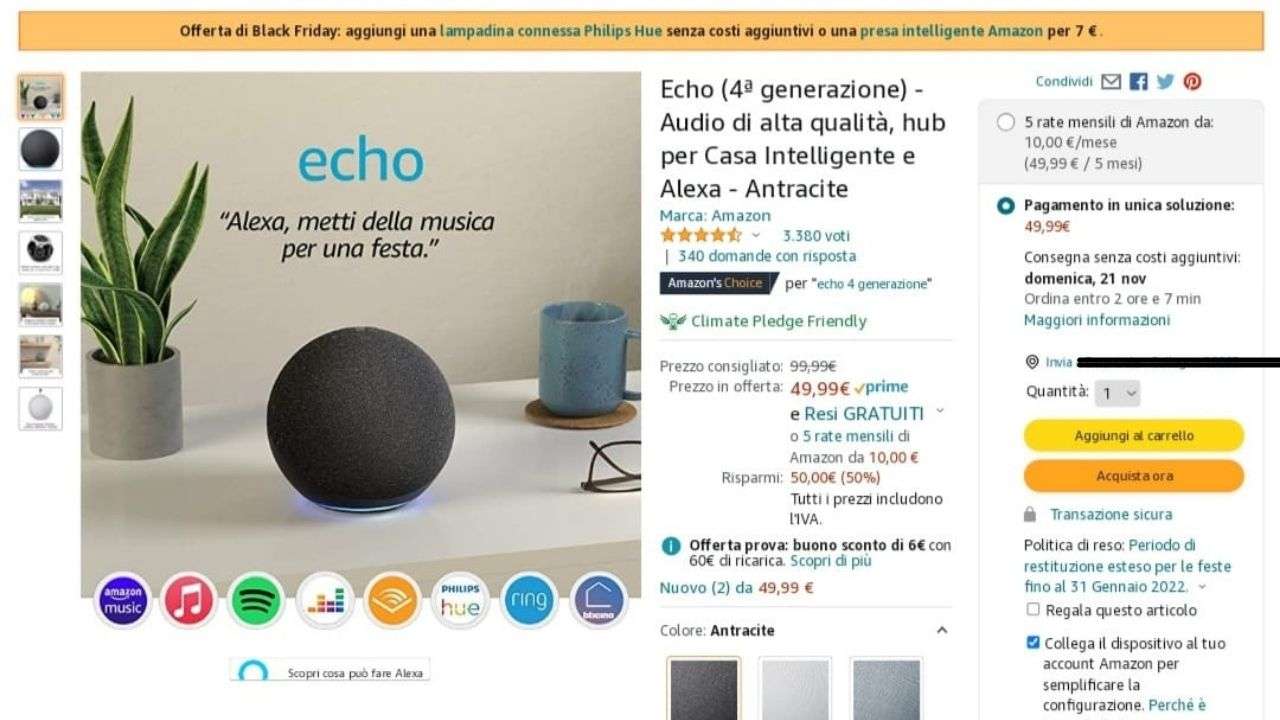Click the location pin icon next to Invia
This screenshot has width=1280, height=720.
click(x=1032, y=362)
